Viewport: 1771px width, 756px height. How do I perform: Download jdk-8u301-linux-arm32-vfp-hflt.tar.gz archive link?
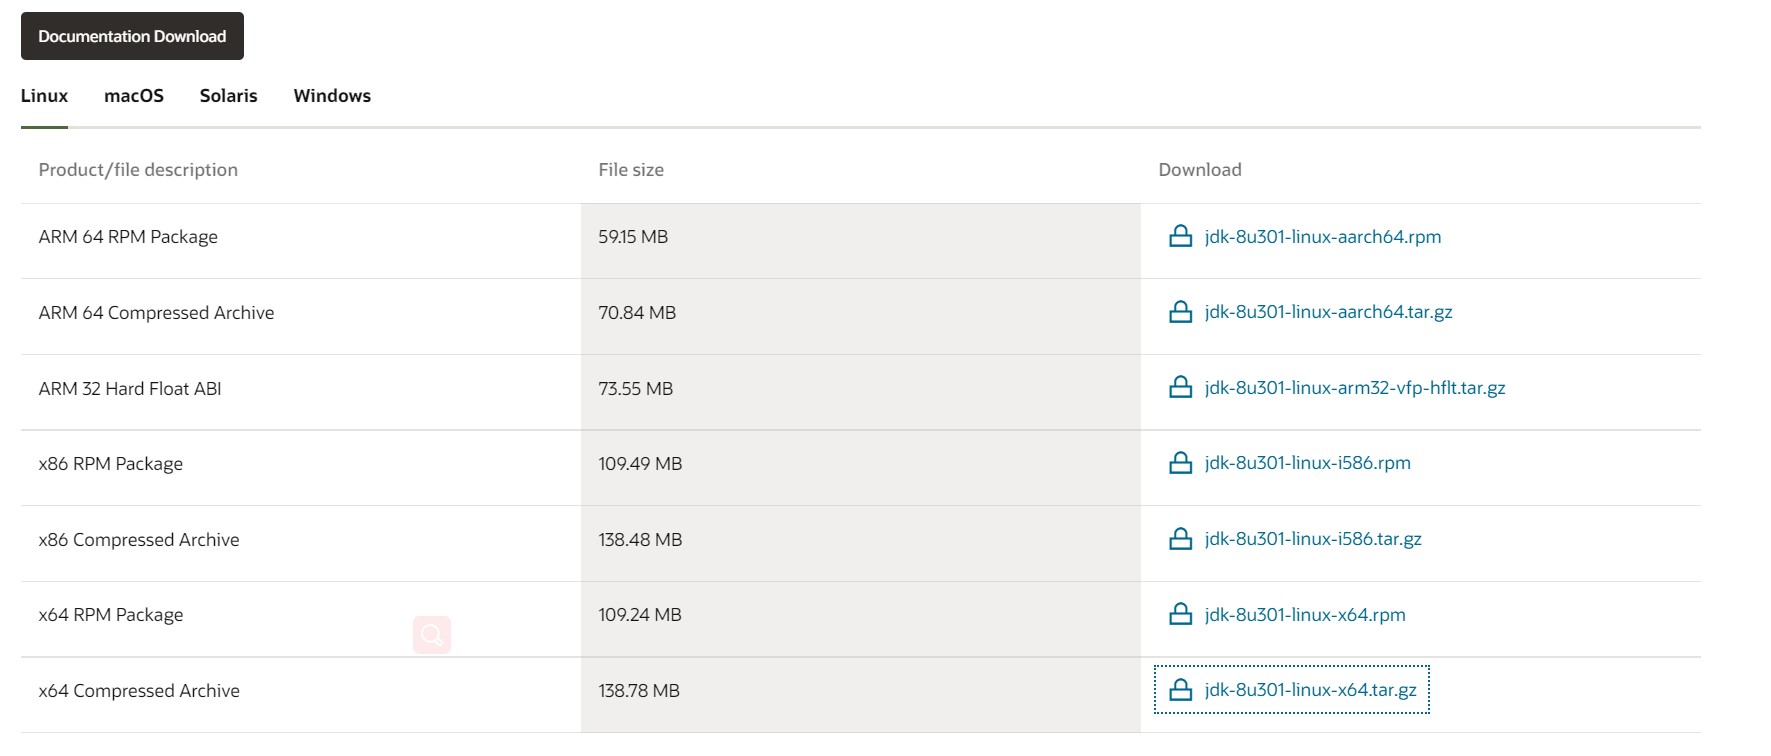[x=1354, y=388]
